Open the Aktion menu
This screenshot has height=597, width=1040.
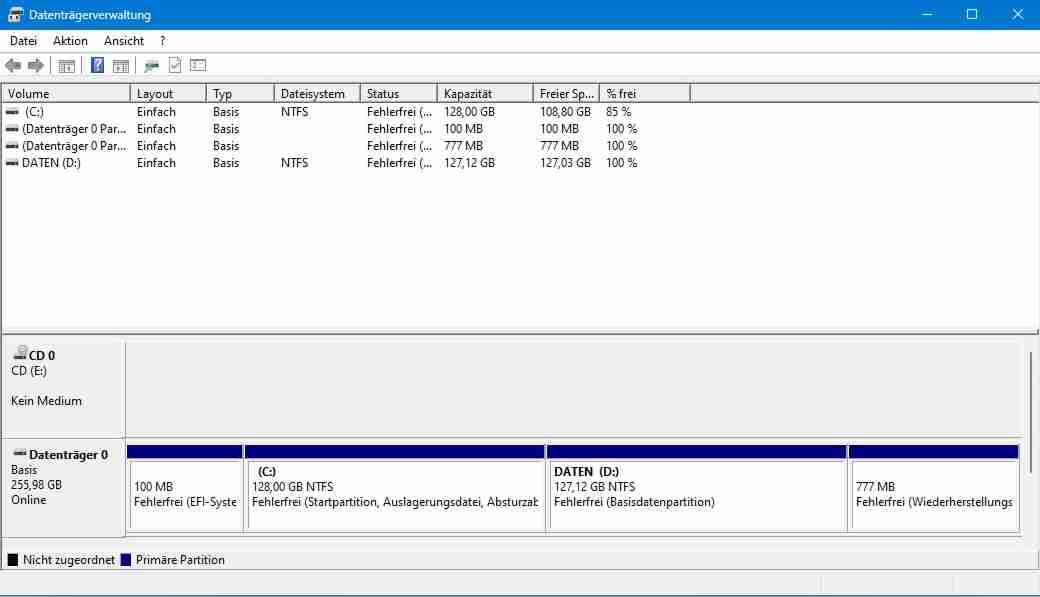tap(70, 41)
